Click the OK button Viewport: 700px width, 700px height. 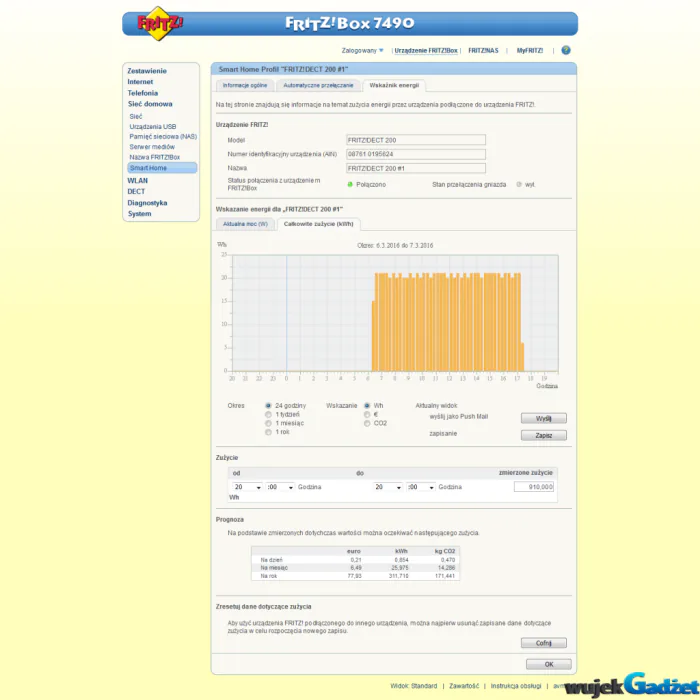(x=549, y=664)
